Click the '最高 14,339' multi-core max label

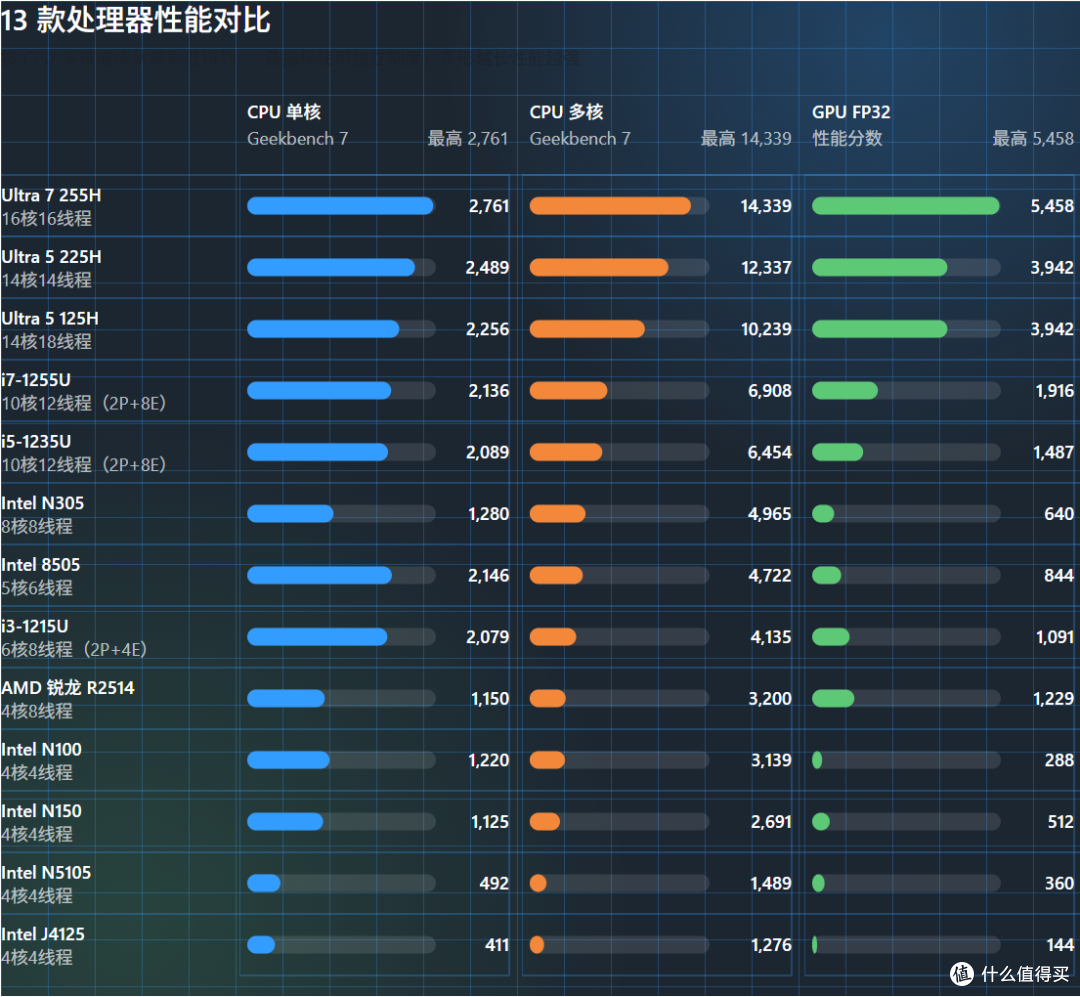(746, 138)
